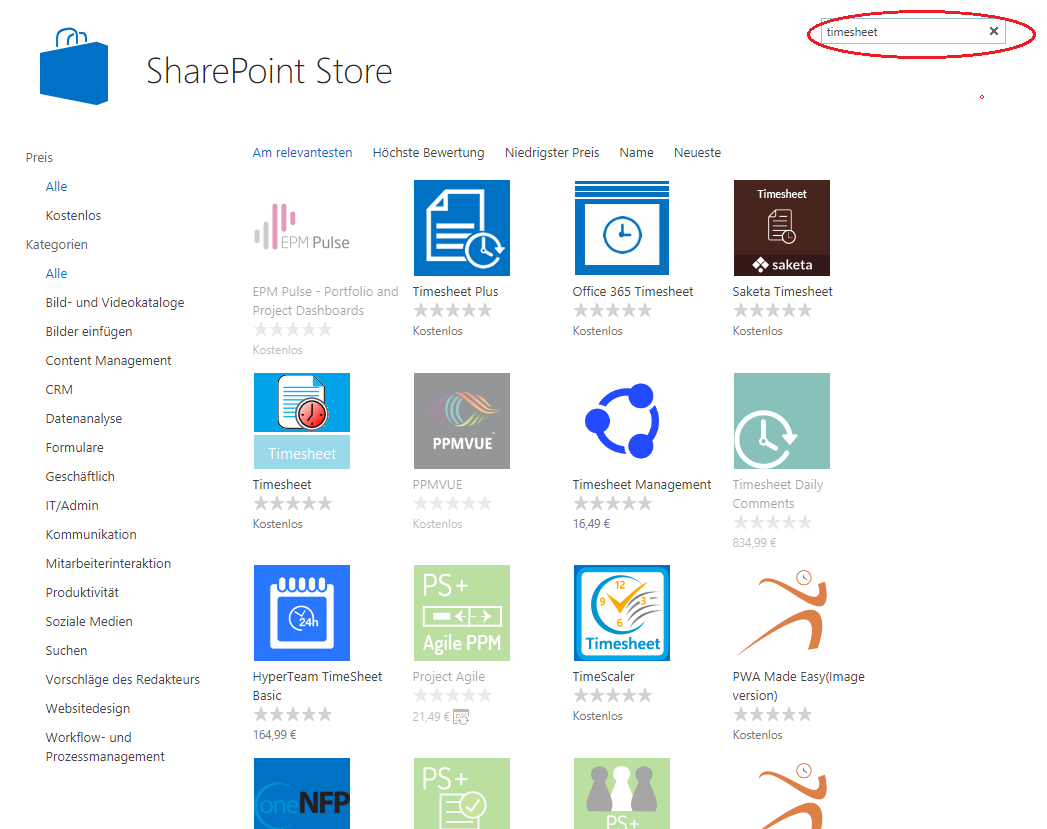Filter by Content Management category
1047x829 pixels.
pos(108,360)
